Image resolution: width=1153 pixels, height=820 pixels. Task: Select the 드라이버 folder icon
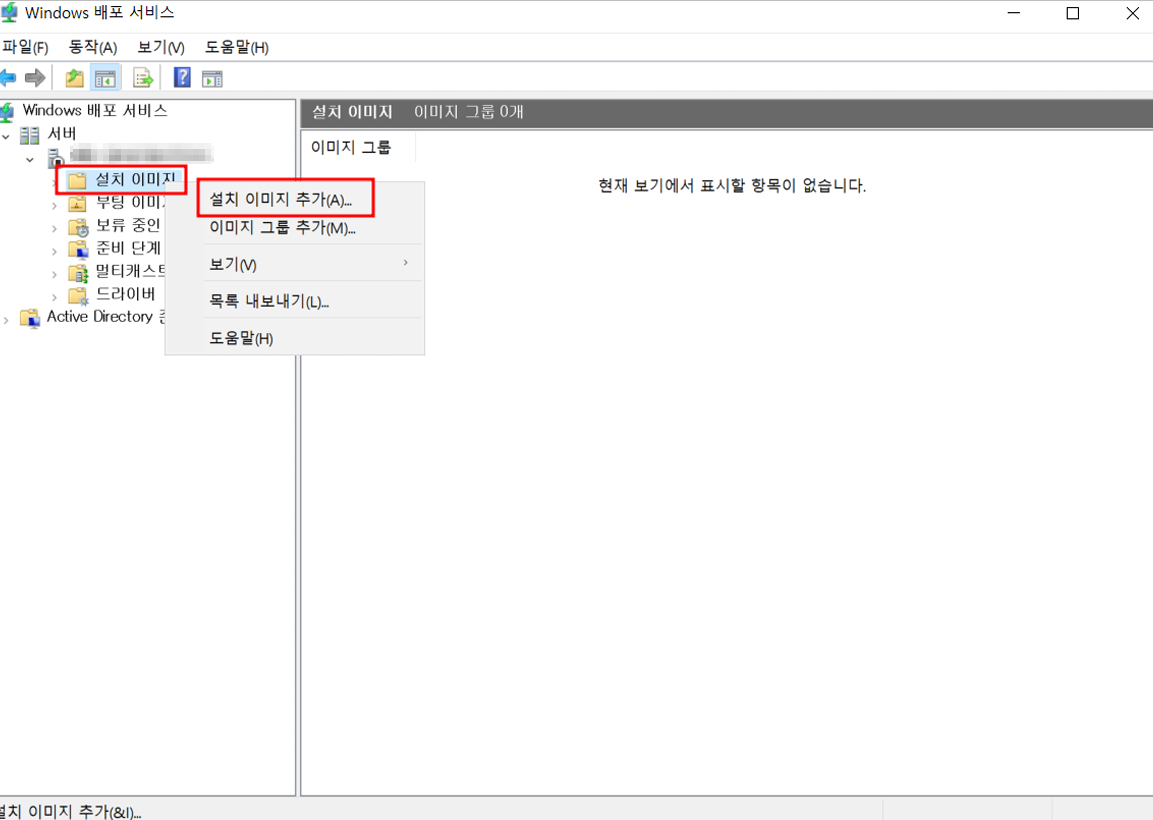pos(78,296)
